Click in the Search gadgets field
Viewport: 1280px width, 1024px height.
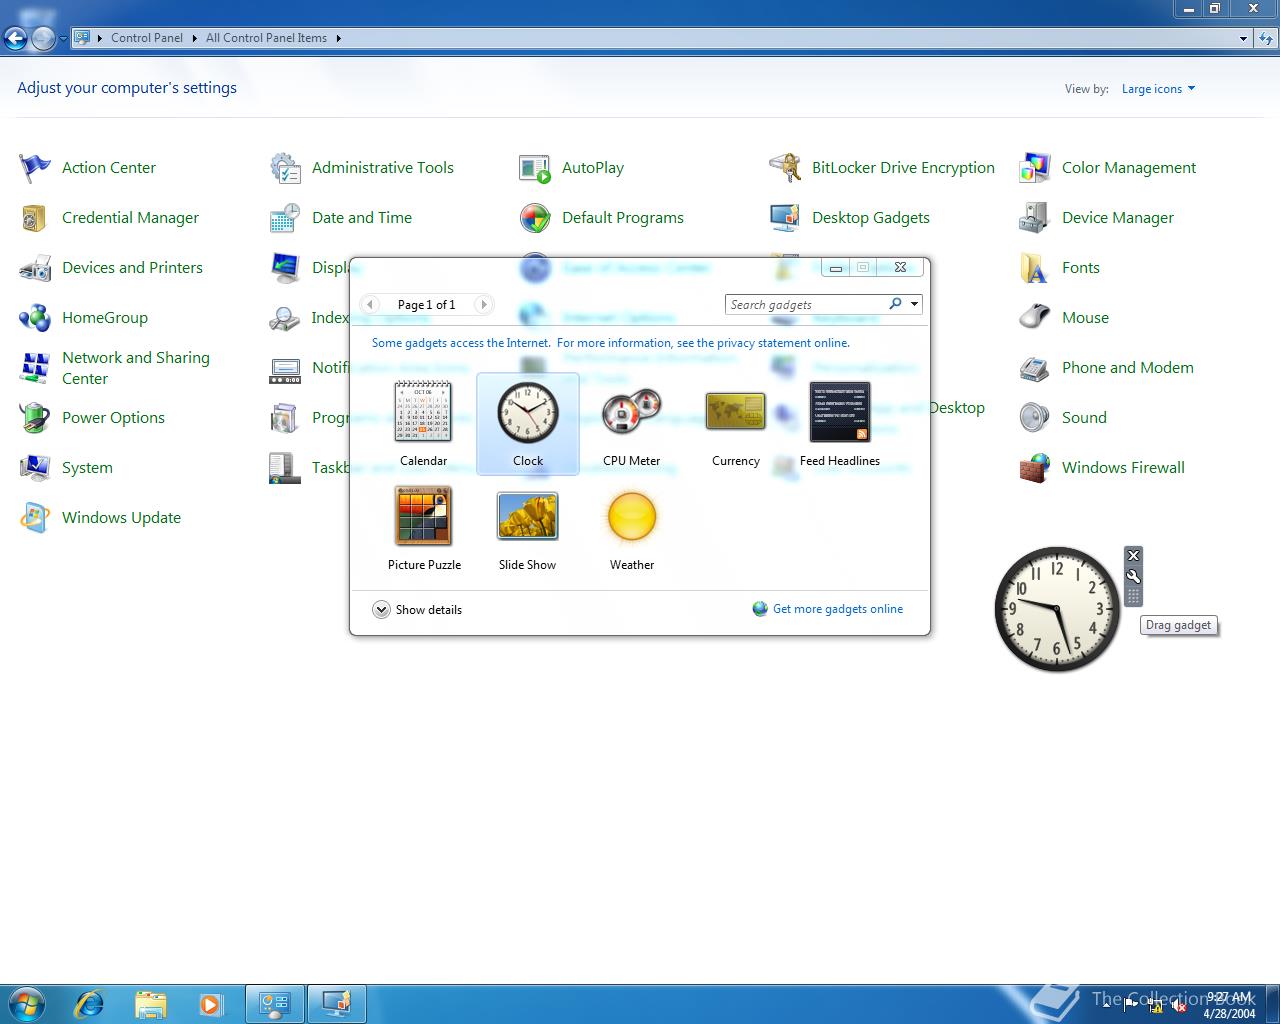(x=806, y=304)
